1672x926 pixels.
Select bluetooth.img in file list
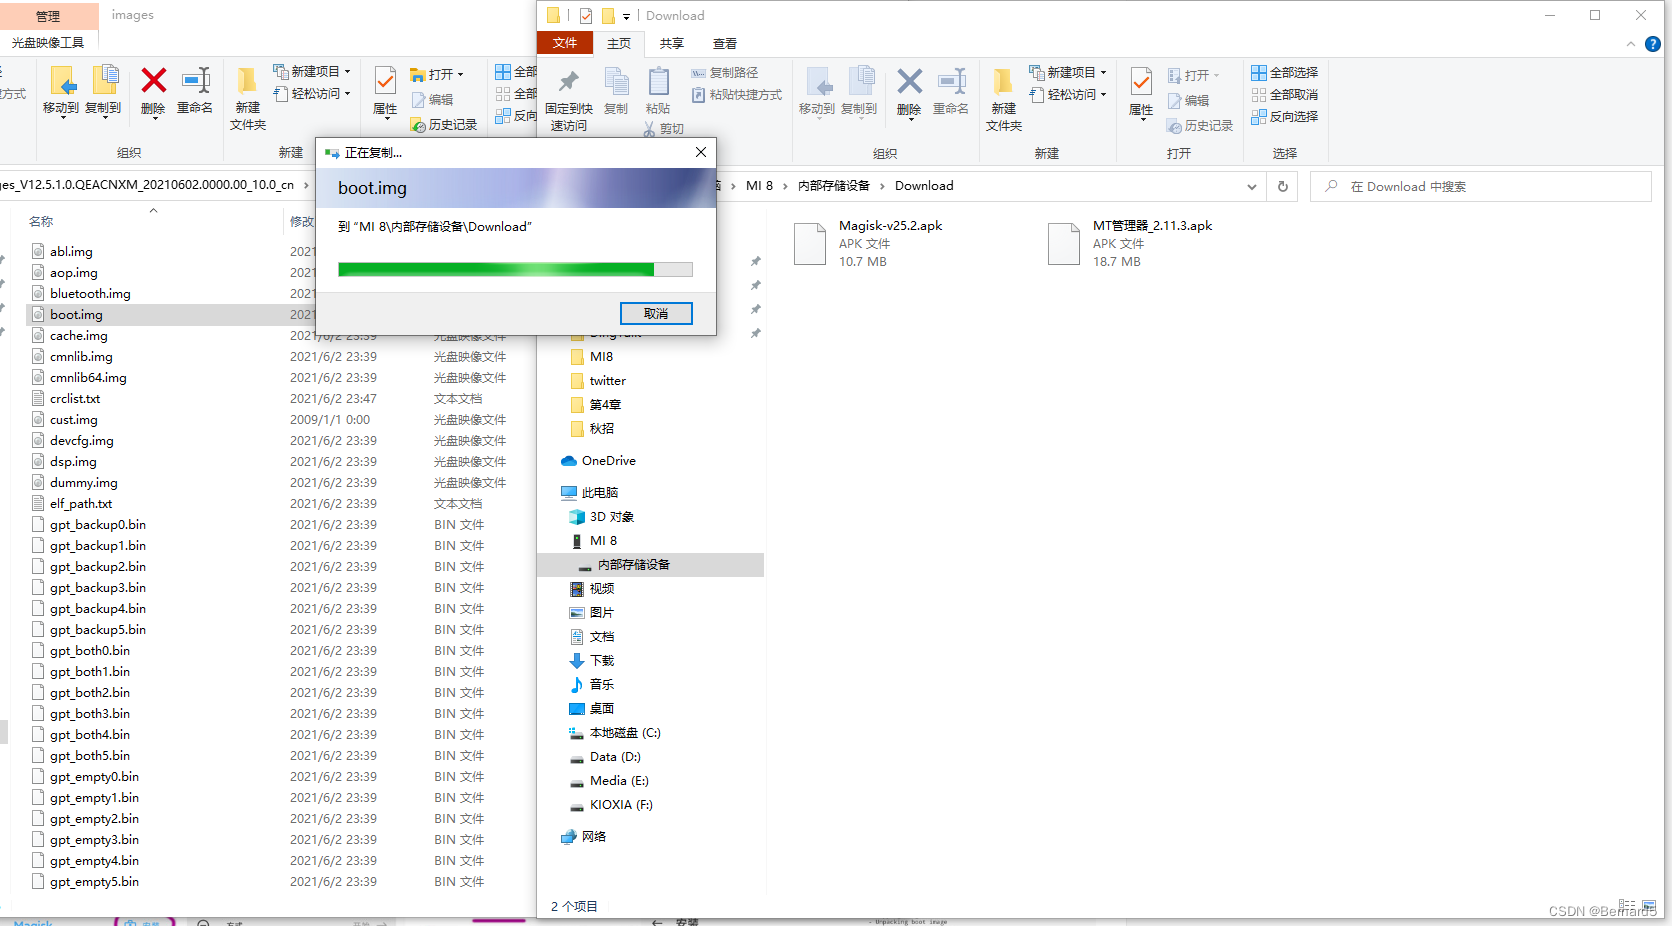pyautogui.click(x=90, y=294)
